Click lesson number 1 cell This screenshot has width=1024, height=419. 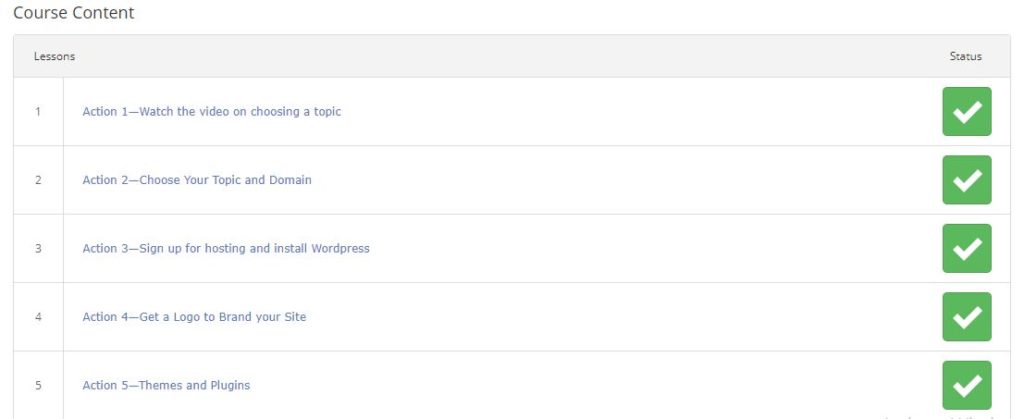point(38,112)
